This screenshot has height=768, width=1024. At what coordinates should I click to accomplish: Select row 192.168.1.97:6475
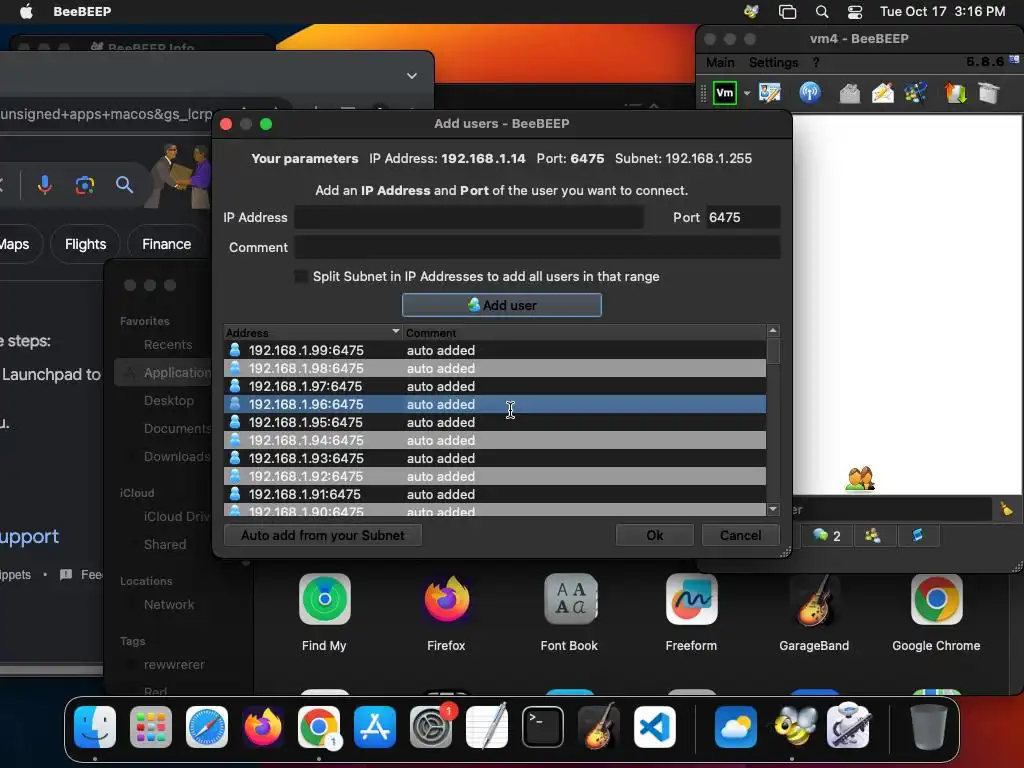pyautogui.click(x=495, y=387)
